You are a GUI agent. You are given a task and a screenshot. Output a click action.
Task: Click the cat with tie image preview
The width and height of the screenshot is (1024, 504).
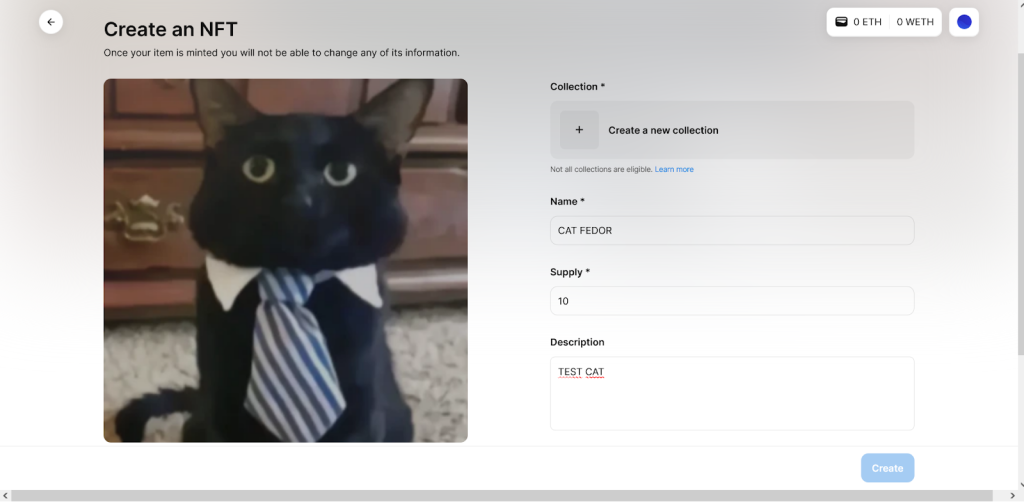285,260
